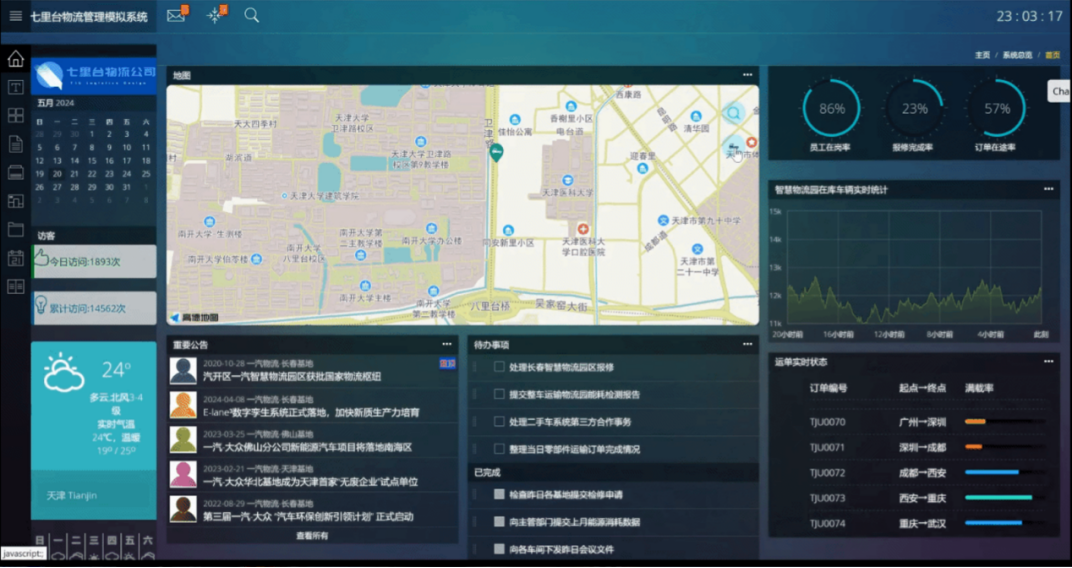Open the text 'T' sidebar icon
Image resolution: width=1072 pixels, height=568 pixels.
(15, 87)
